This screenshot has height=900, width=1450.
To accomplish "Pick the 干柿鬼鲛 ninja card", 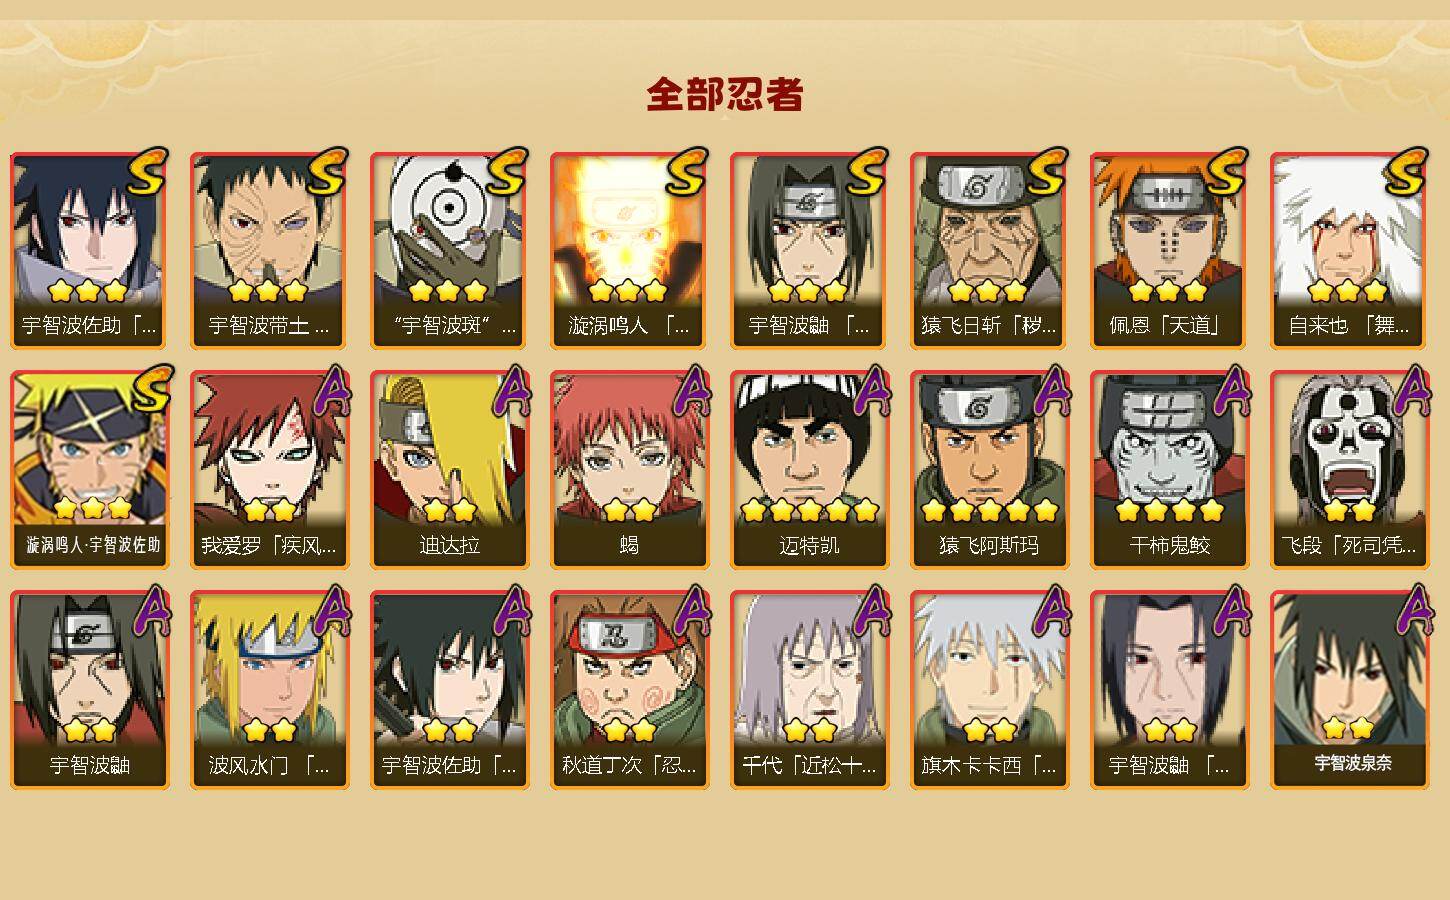I will pos(1169,470).
